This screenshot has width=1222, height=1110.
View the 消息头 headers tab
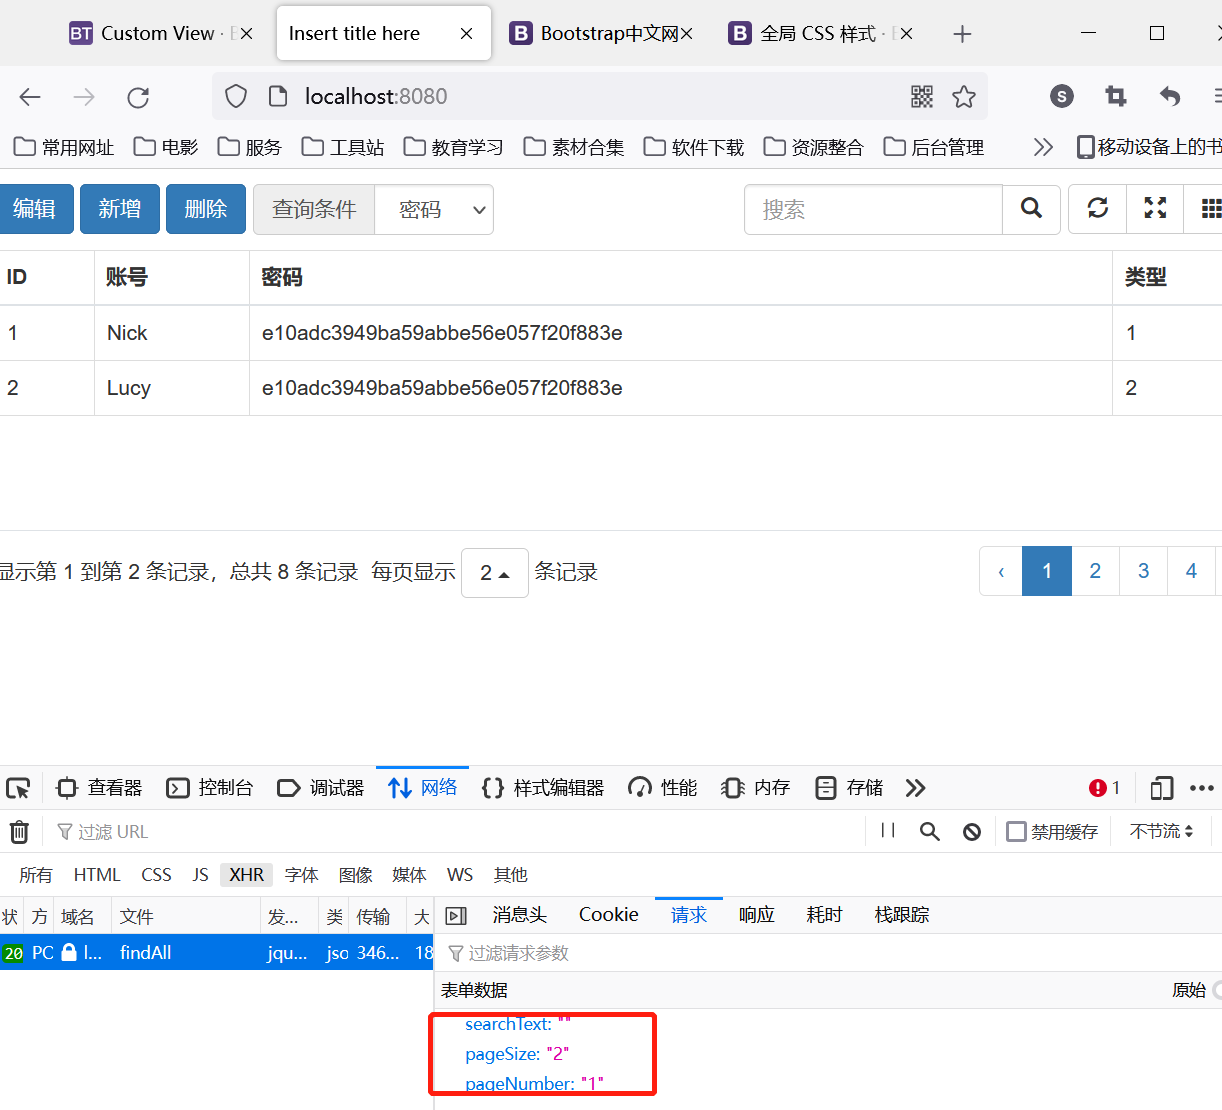click(520, 915)
